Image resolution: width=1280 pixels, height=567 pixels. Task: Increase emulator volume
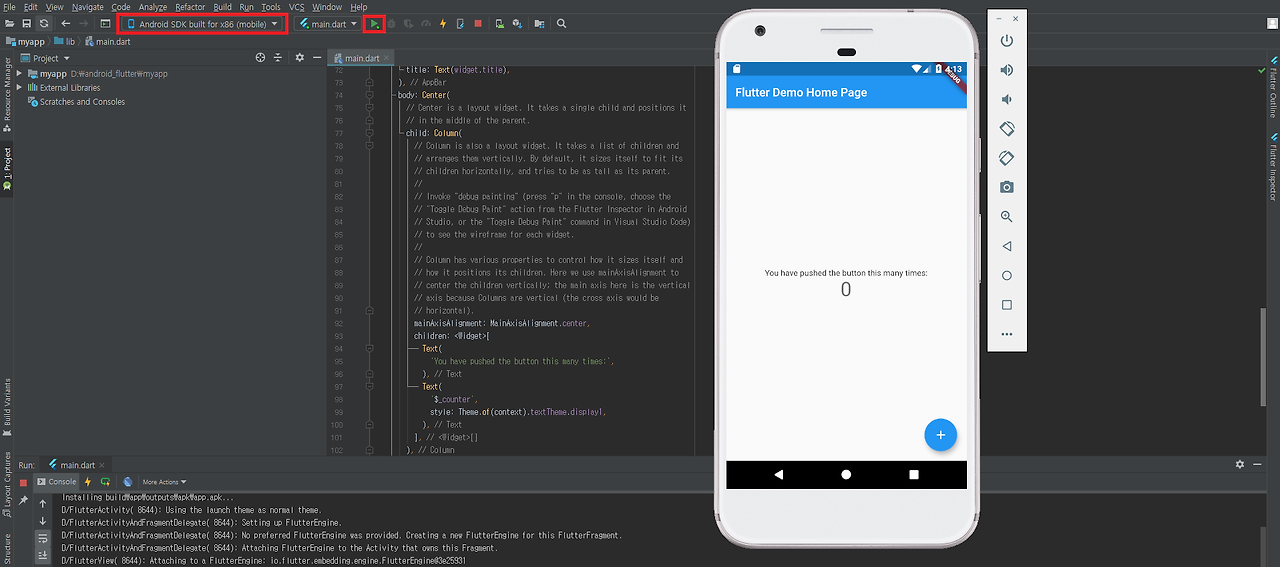(x=1007, y=70)
